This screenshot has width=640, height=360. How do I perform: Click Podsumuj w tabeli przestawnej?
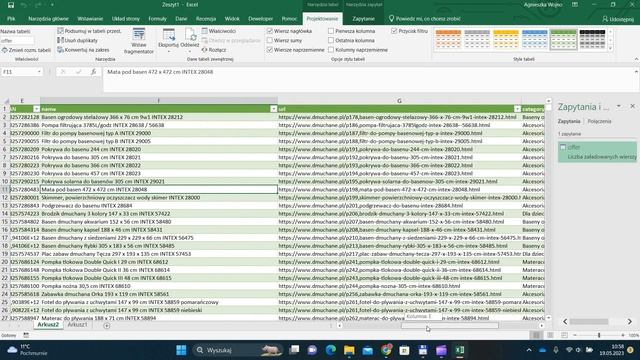coord(89,31)
